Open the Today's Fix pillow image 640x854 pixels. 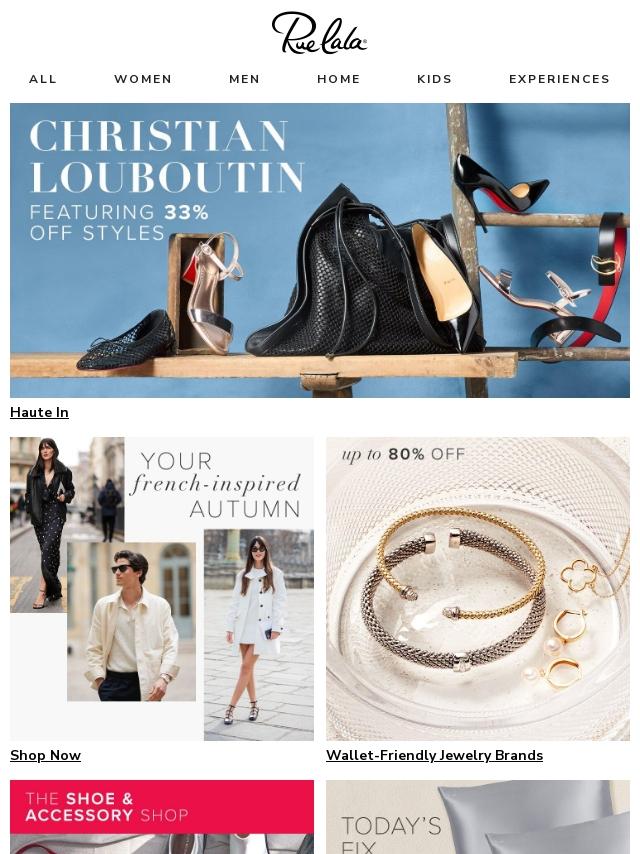click(x=478, y=817)
